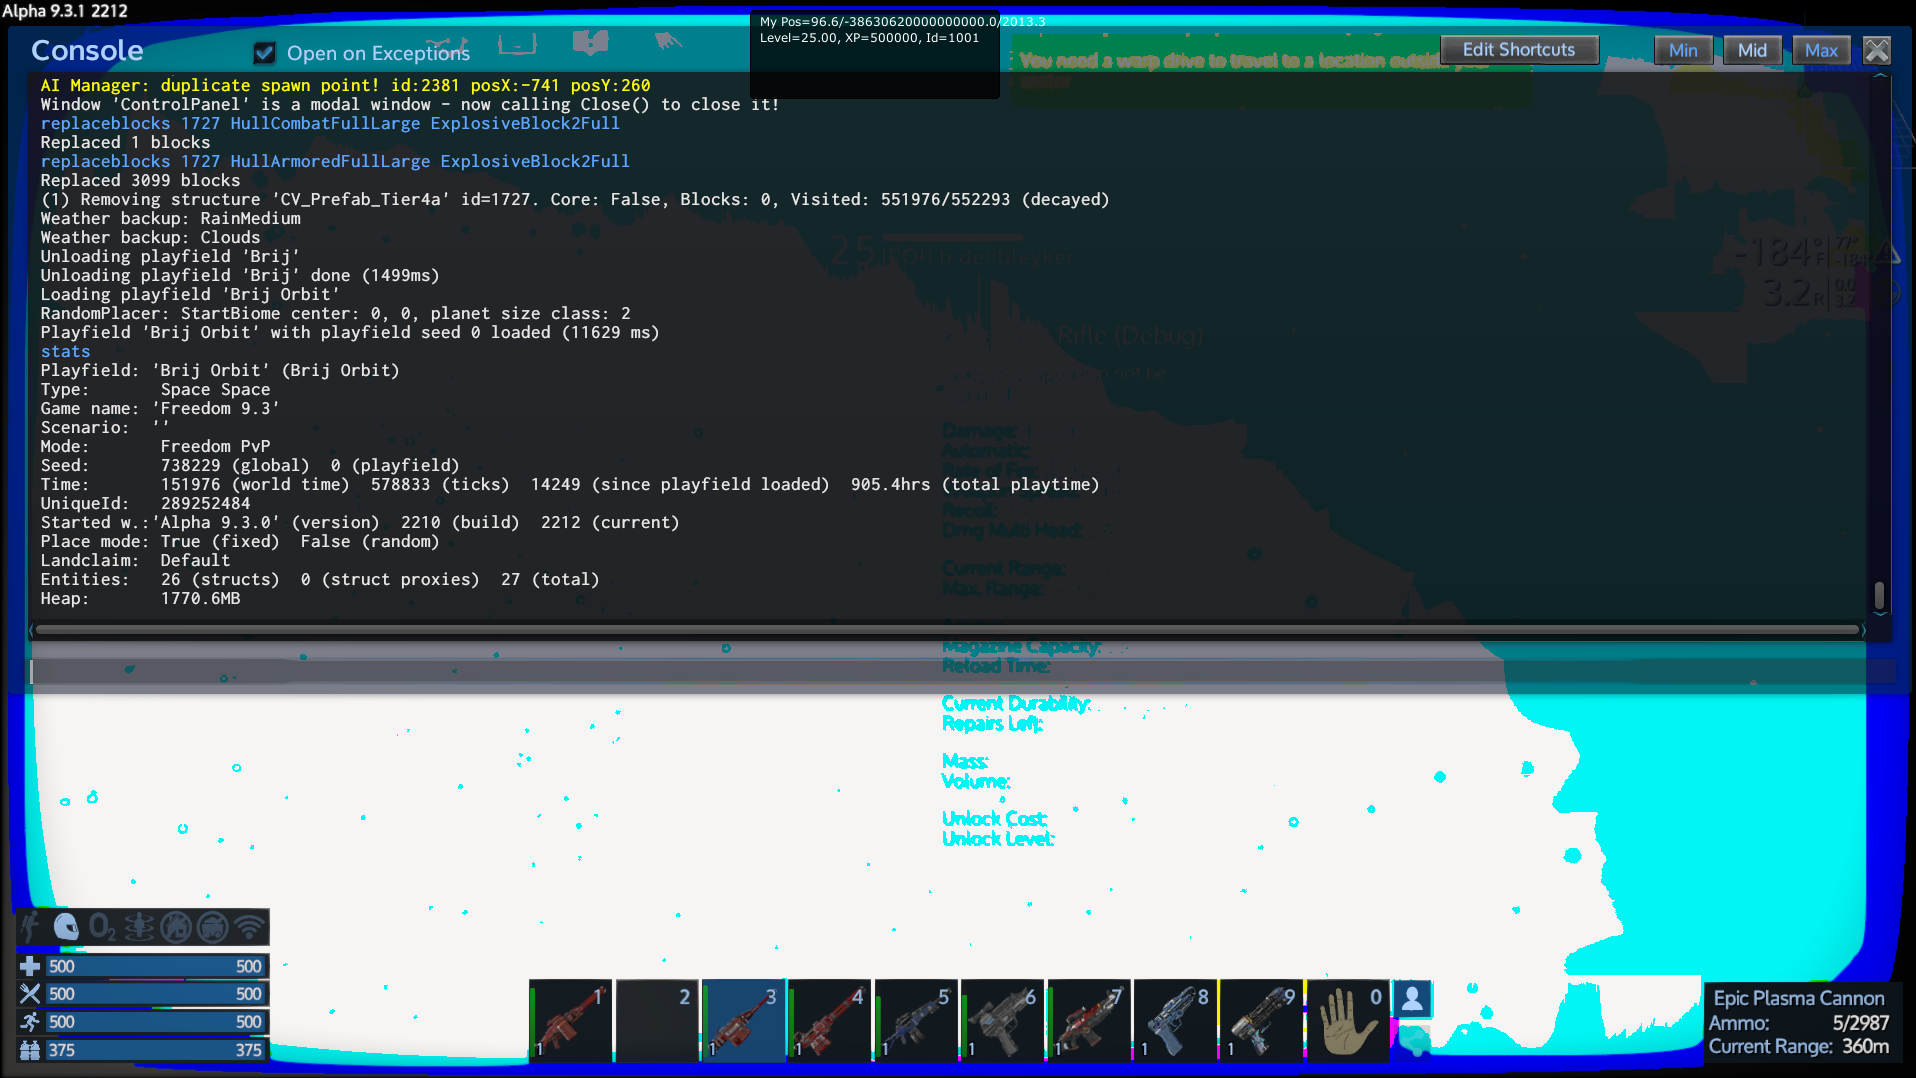Set console size to Max

(x=1821, y=50)
